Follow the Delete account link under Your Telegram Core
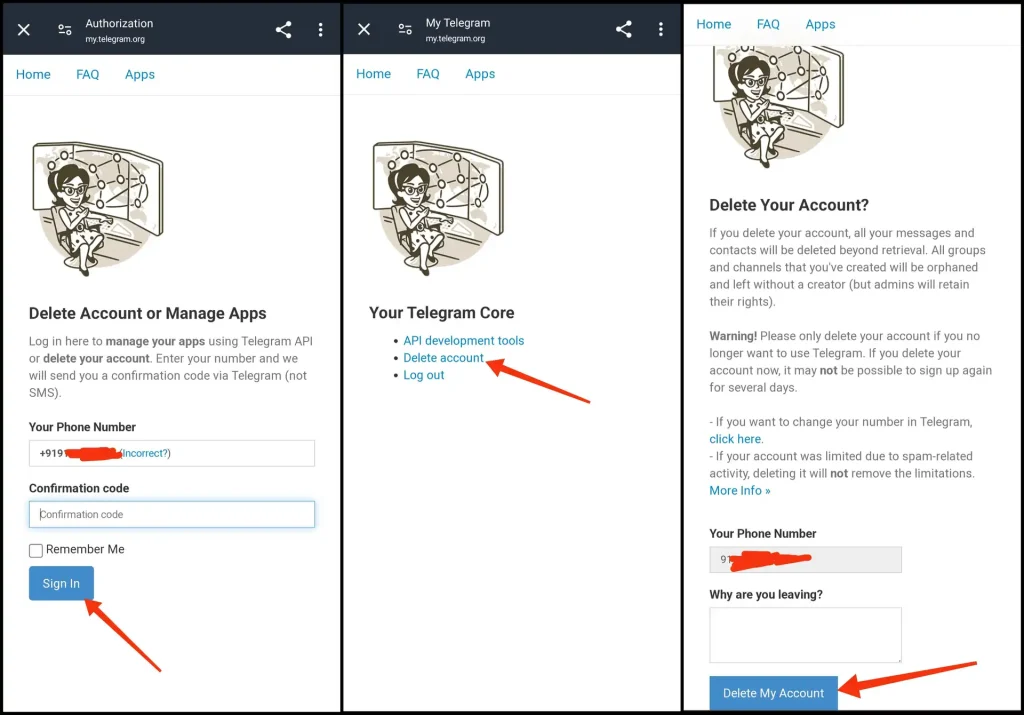The height and width of the screenshot is (715, 1024). tap(443, 357)
